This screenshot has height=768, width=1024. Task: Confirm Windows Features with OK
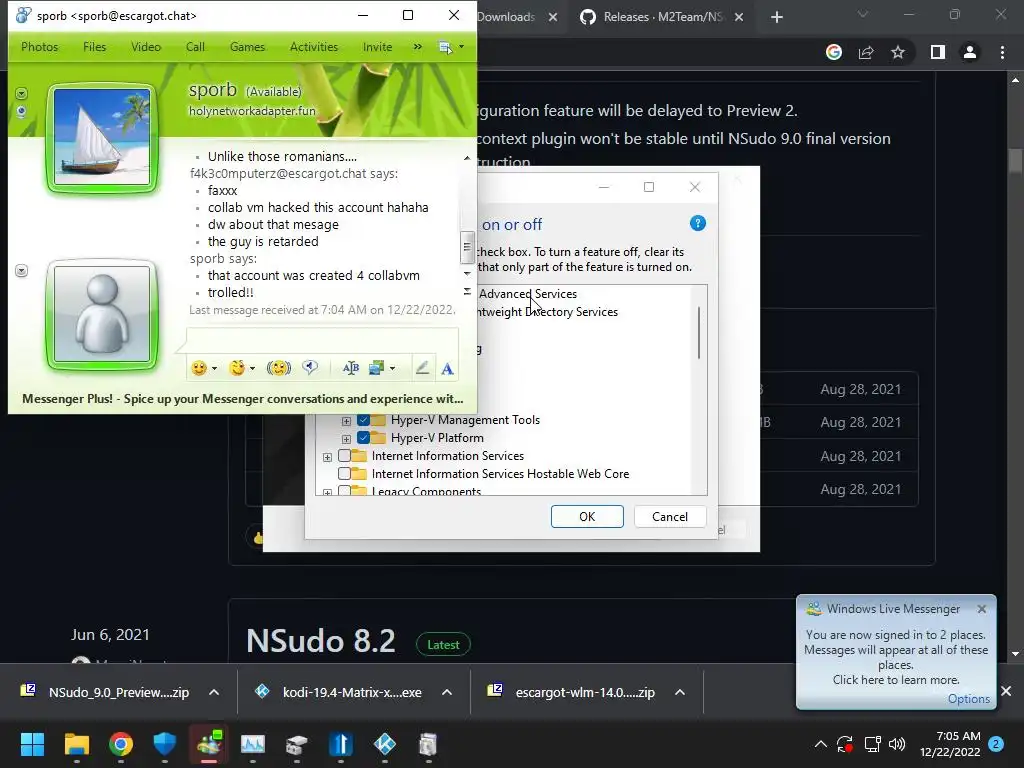tap(587, 517)
